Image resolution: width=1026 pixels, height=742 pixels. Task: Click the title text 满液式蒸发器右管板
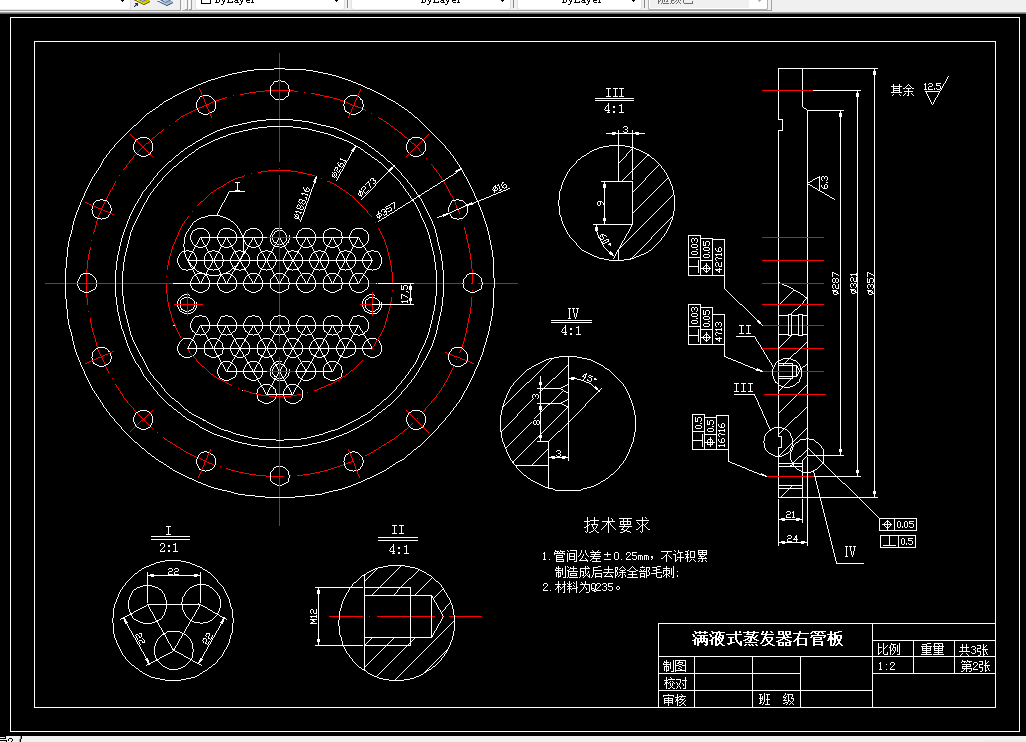point(767,639)
